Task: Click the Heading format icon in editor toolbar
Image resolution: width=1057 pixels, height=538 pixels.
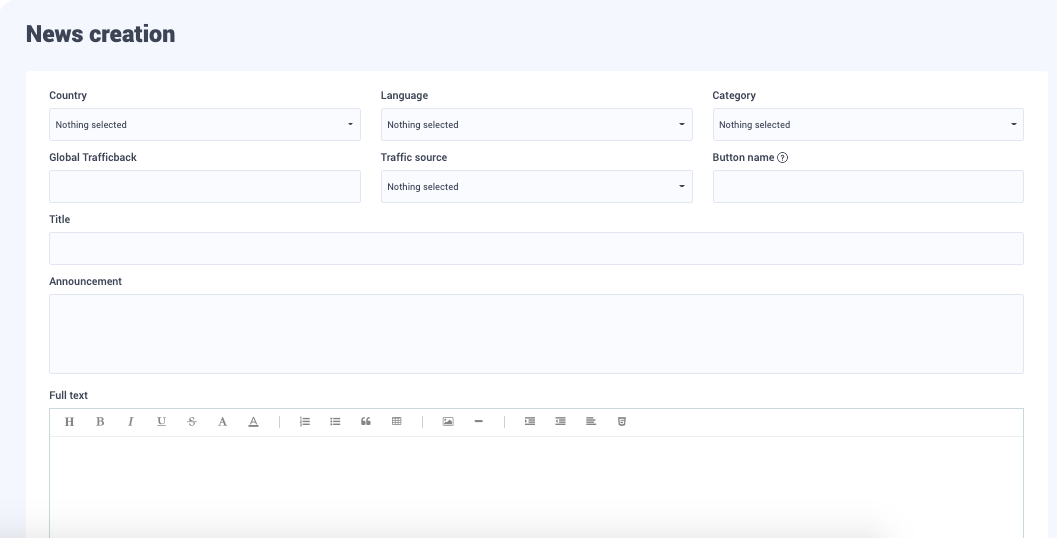Action: [69, 422]
